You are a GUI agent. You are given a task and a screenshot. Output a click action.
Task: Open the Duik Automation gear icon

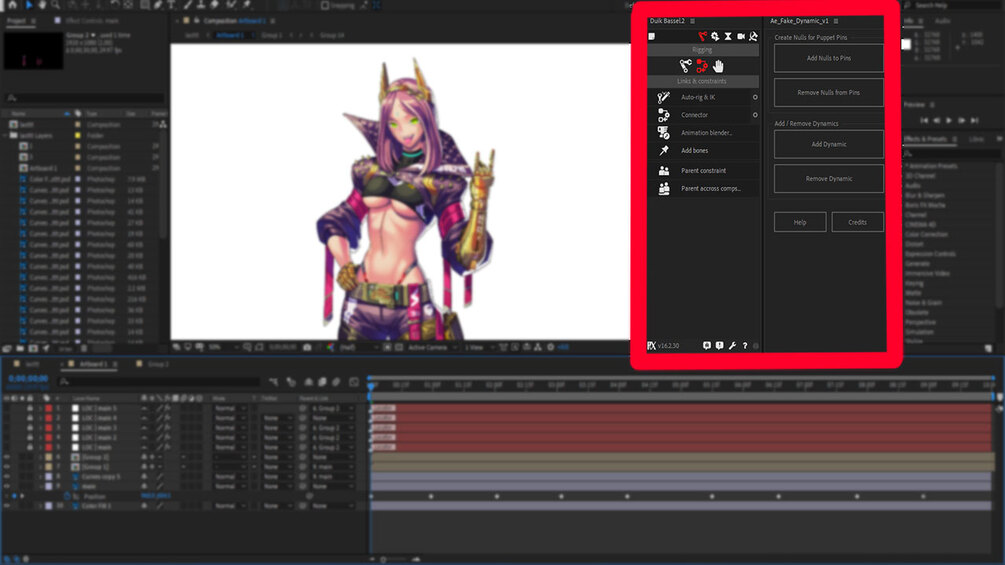tap(715, 37)
